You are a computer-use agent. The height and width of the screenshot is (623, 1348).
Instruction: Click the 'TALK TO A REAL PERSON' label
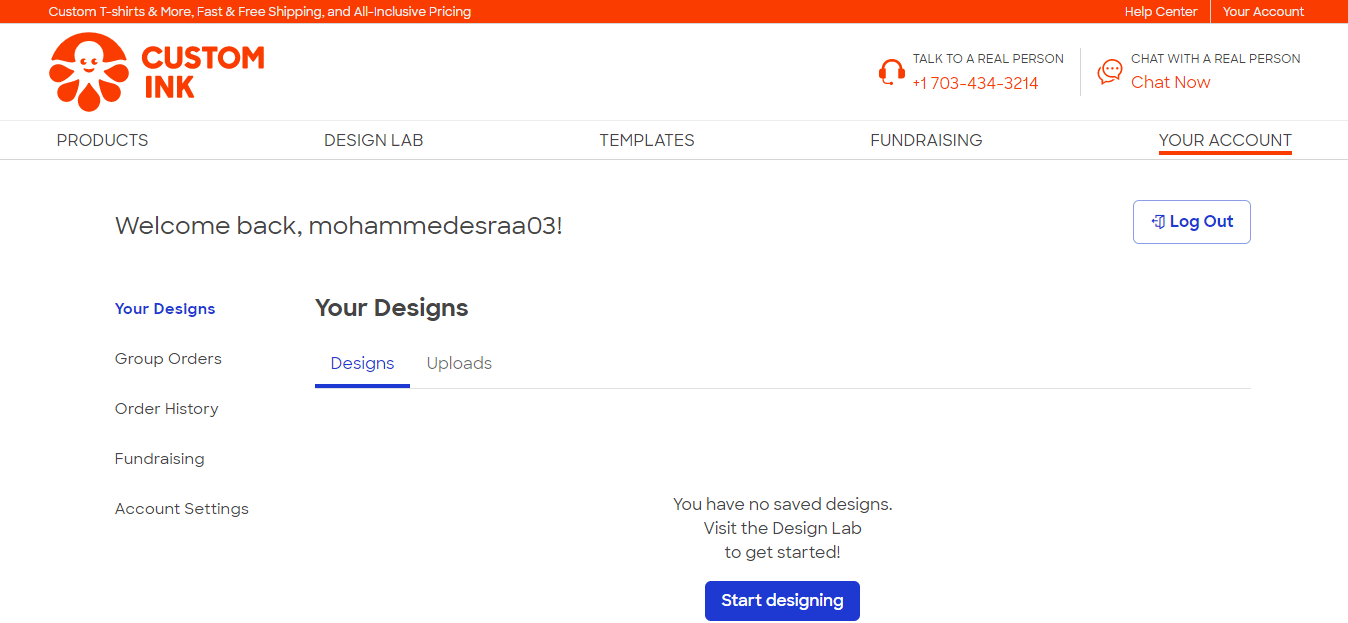[988, 59]
